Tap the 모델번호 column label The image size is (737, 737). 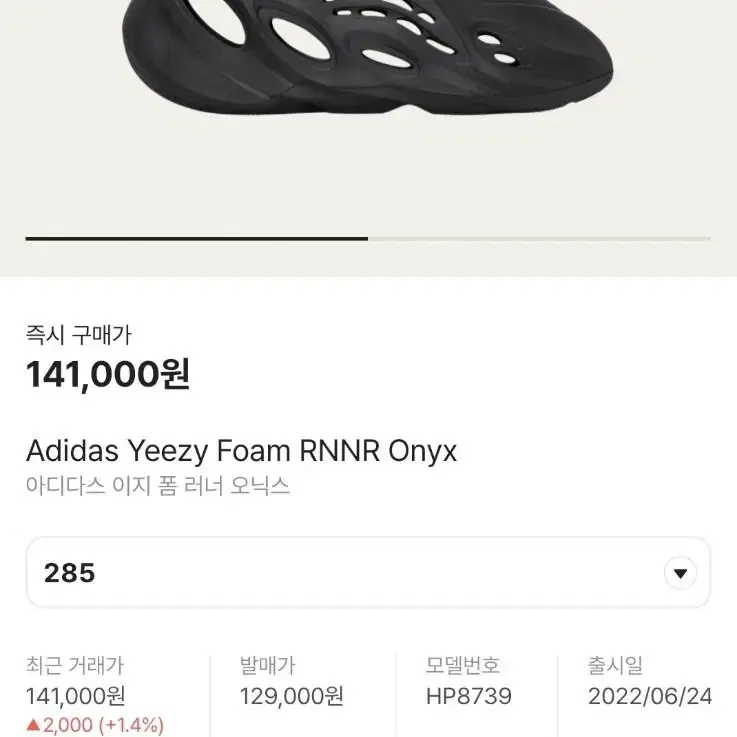463,666
